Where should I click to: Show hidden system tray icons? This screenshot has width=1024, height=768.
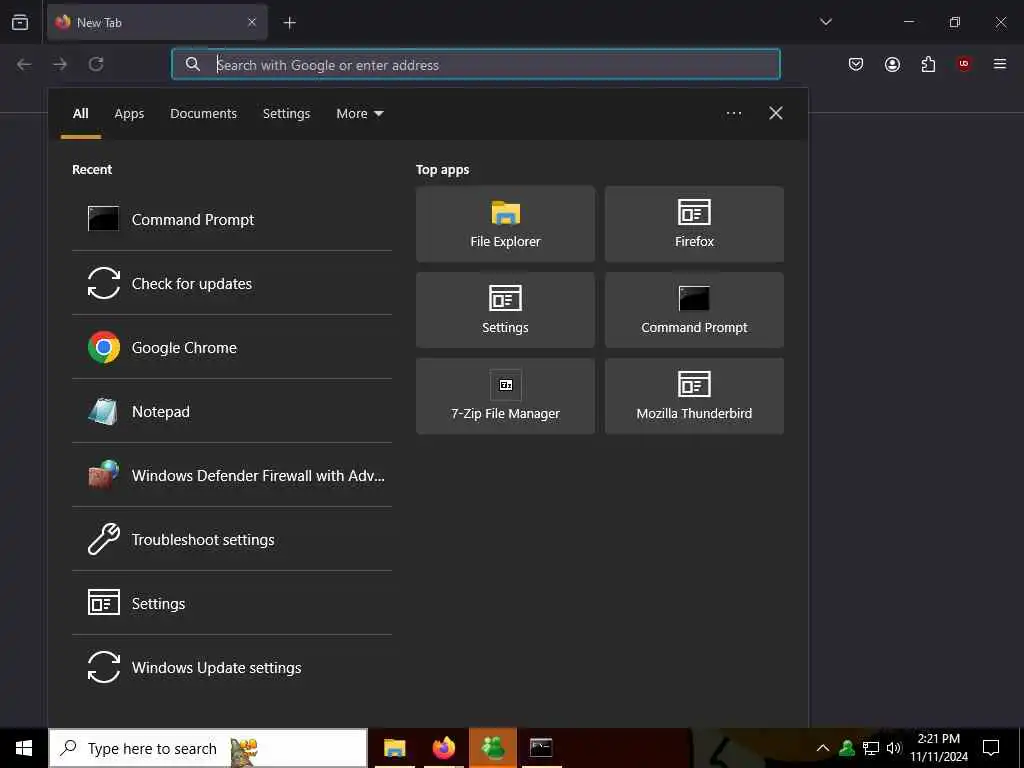point(823,748)
